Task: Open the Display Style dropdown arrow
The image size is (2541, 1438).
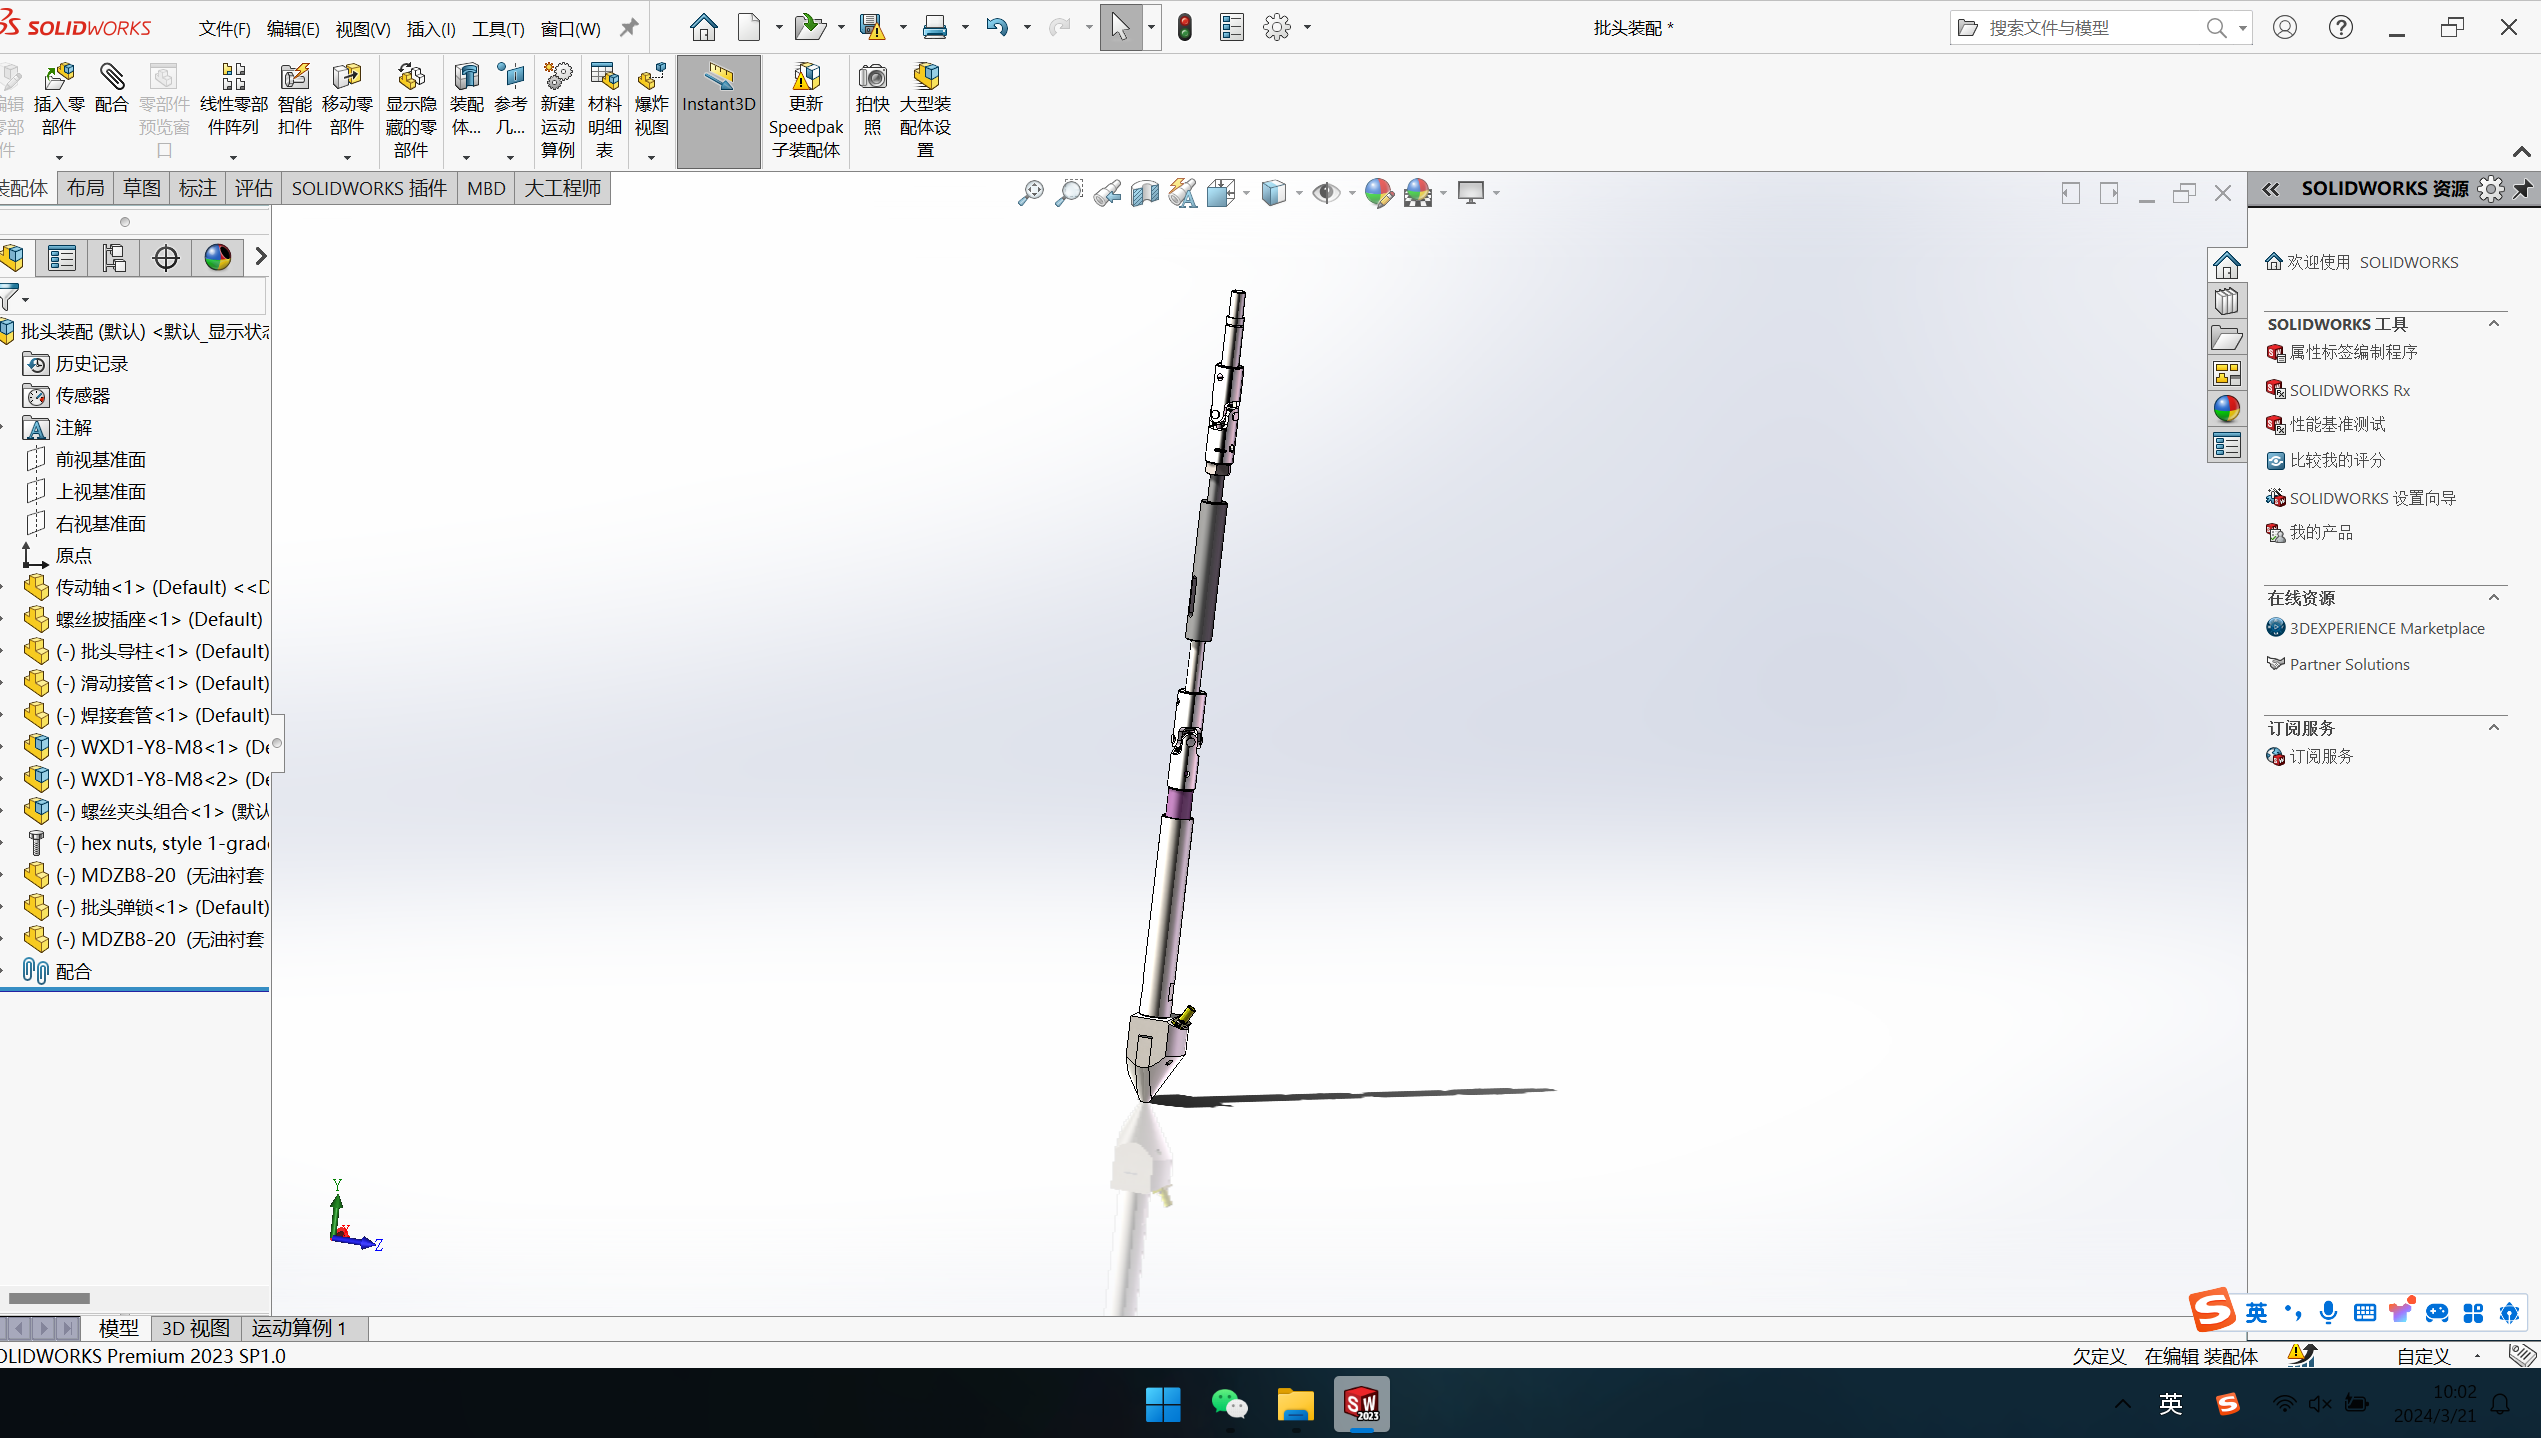Action: [x=1299, y=193]
